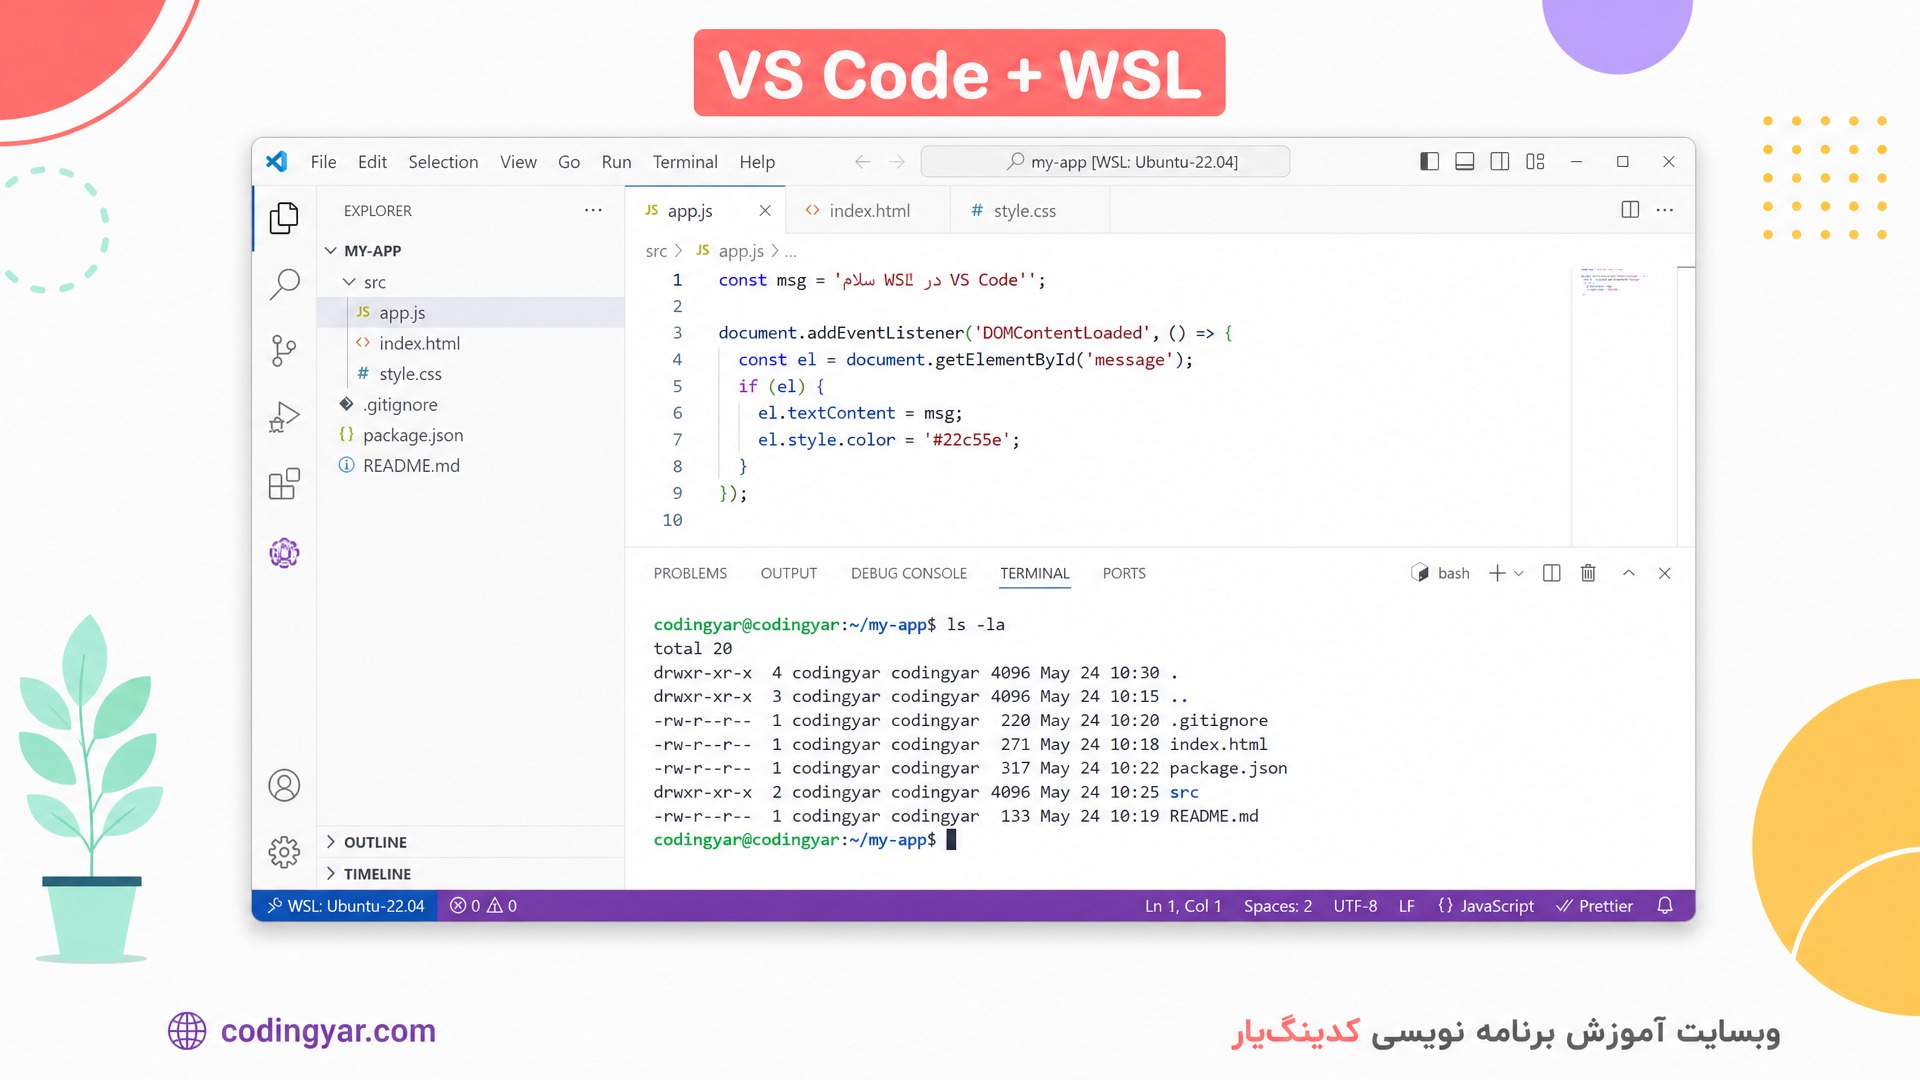Select JavaScript language mode
This screenshot has width=1920, height=1080.
click(1486, 906)
